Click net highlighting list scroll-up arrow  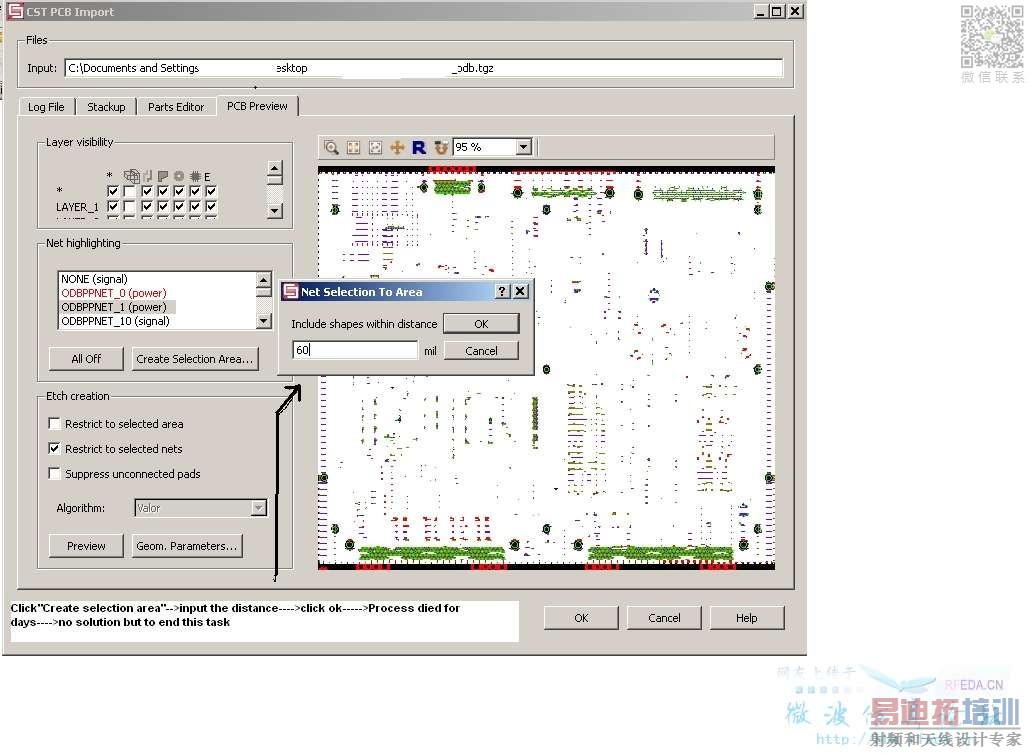pyautogui.click(x=263, y=279)
